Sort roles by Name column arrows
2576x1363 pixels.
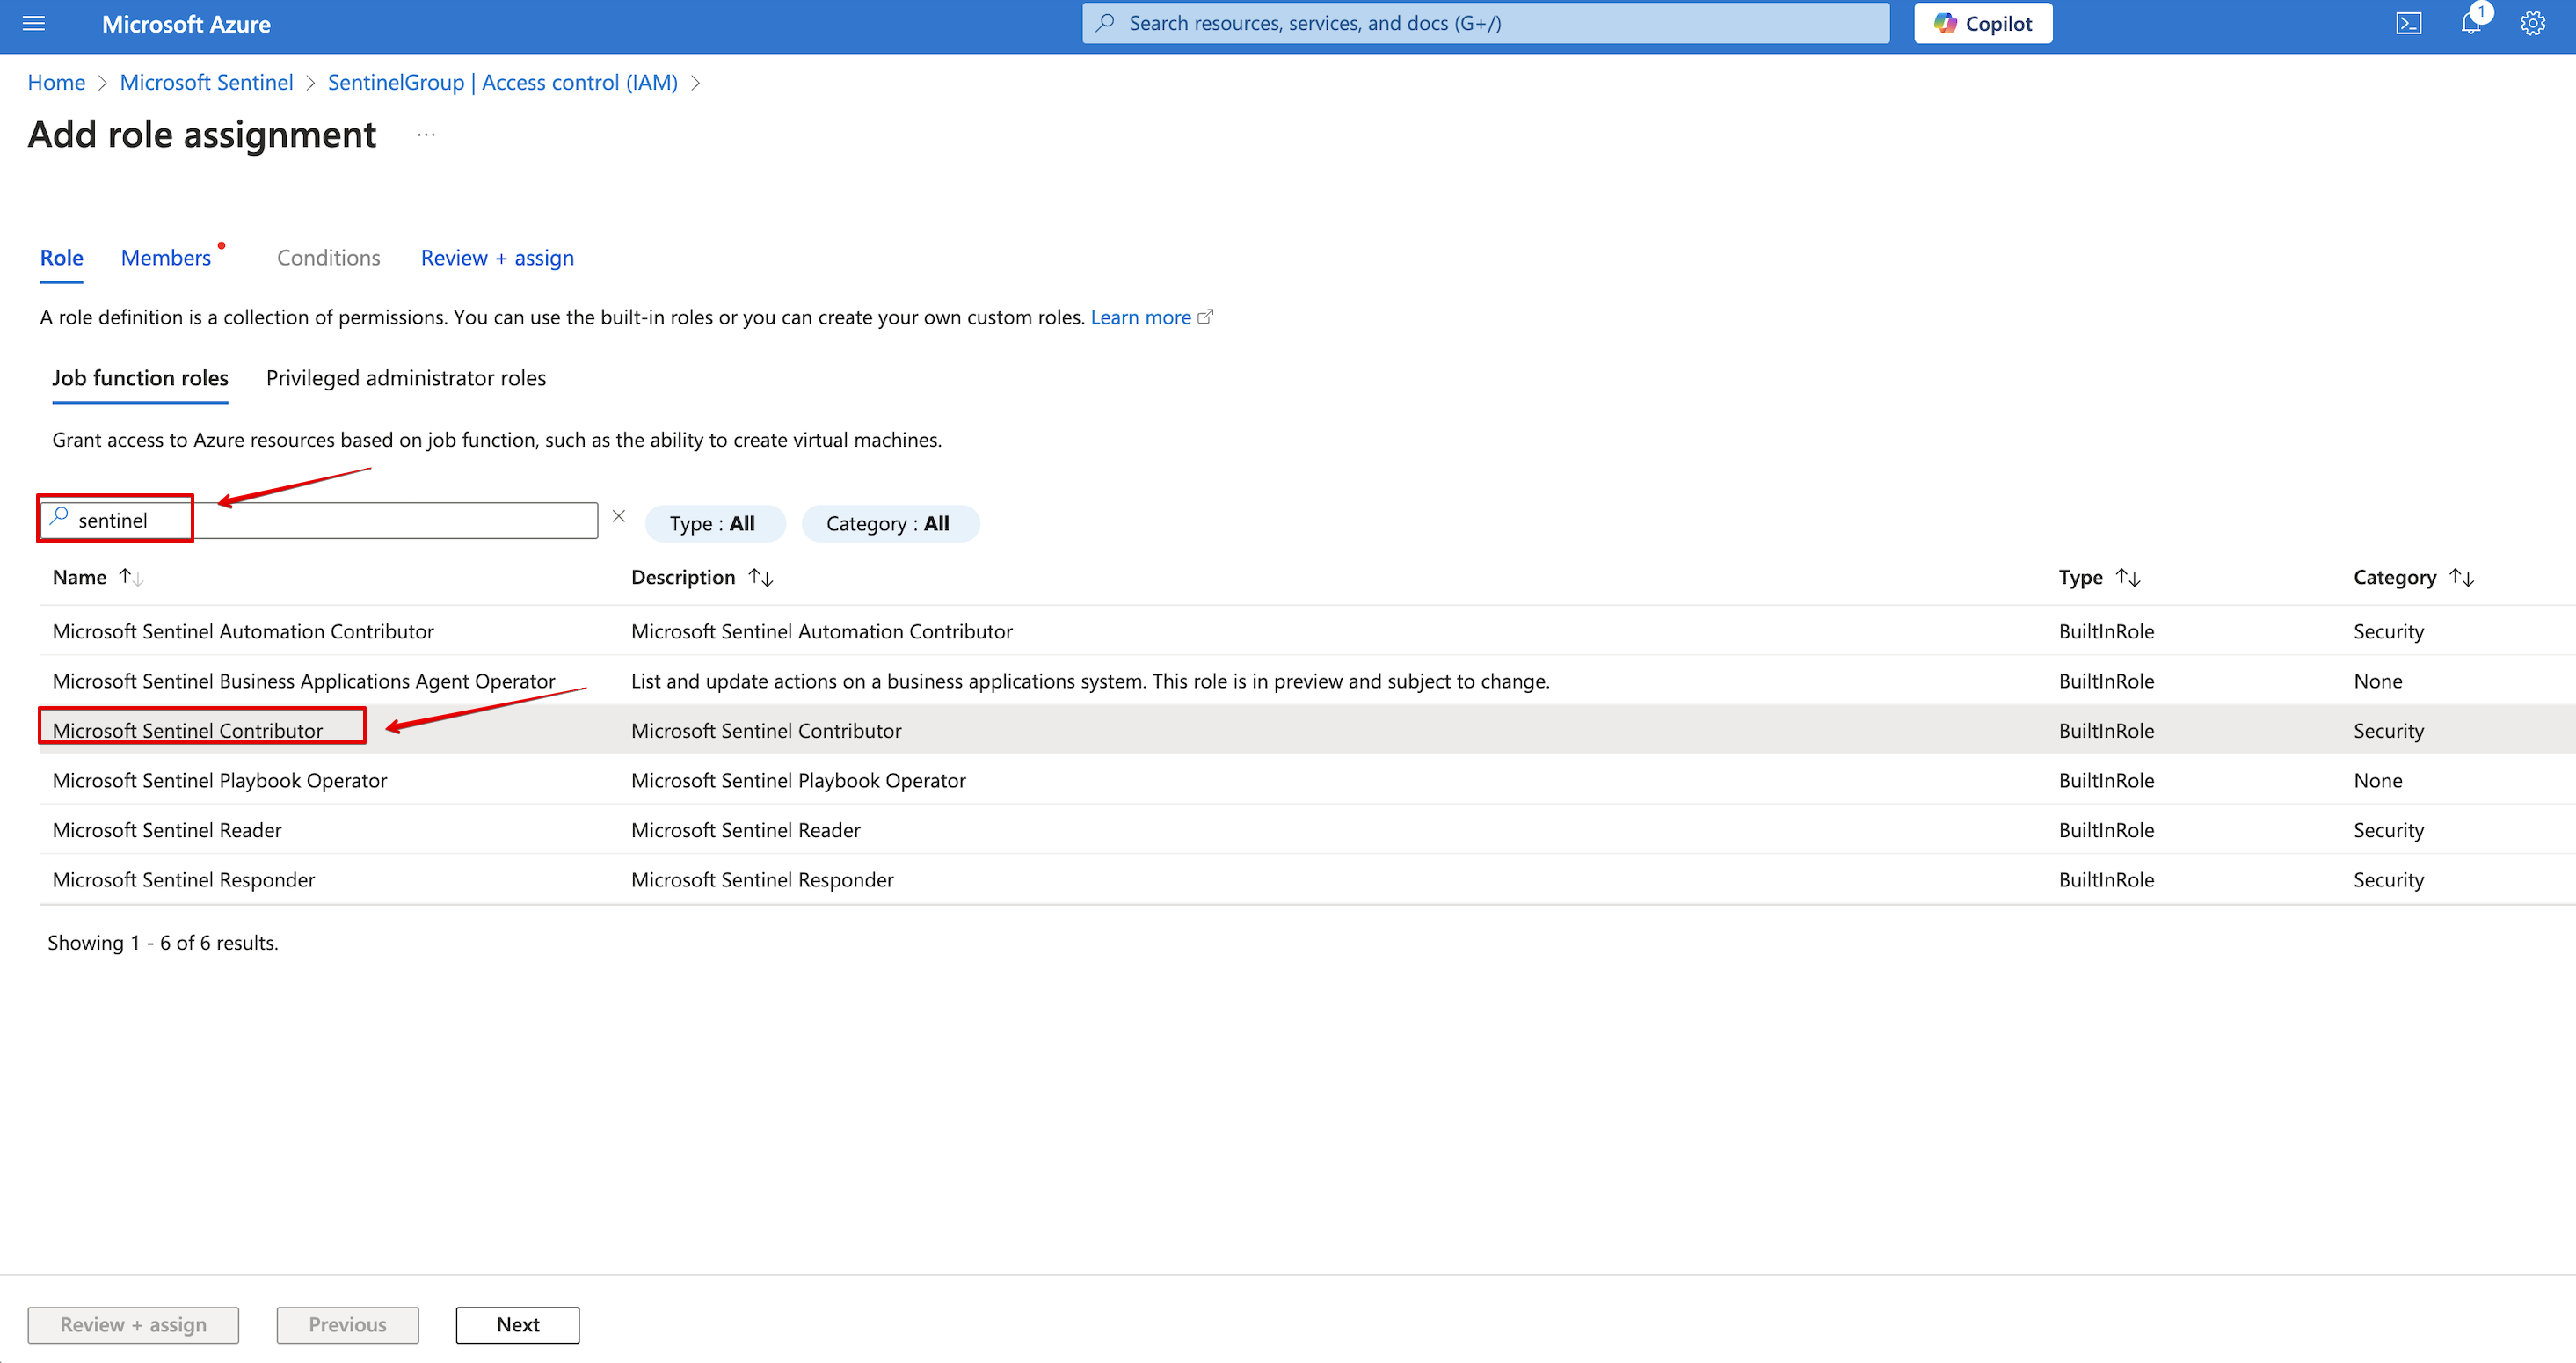[x=131, y=577]
